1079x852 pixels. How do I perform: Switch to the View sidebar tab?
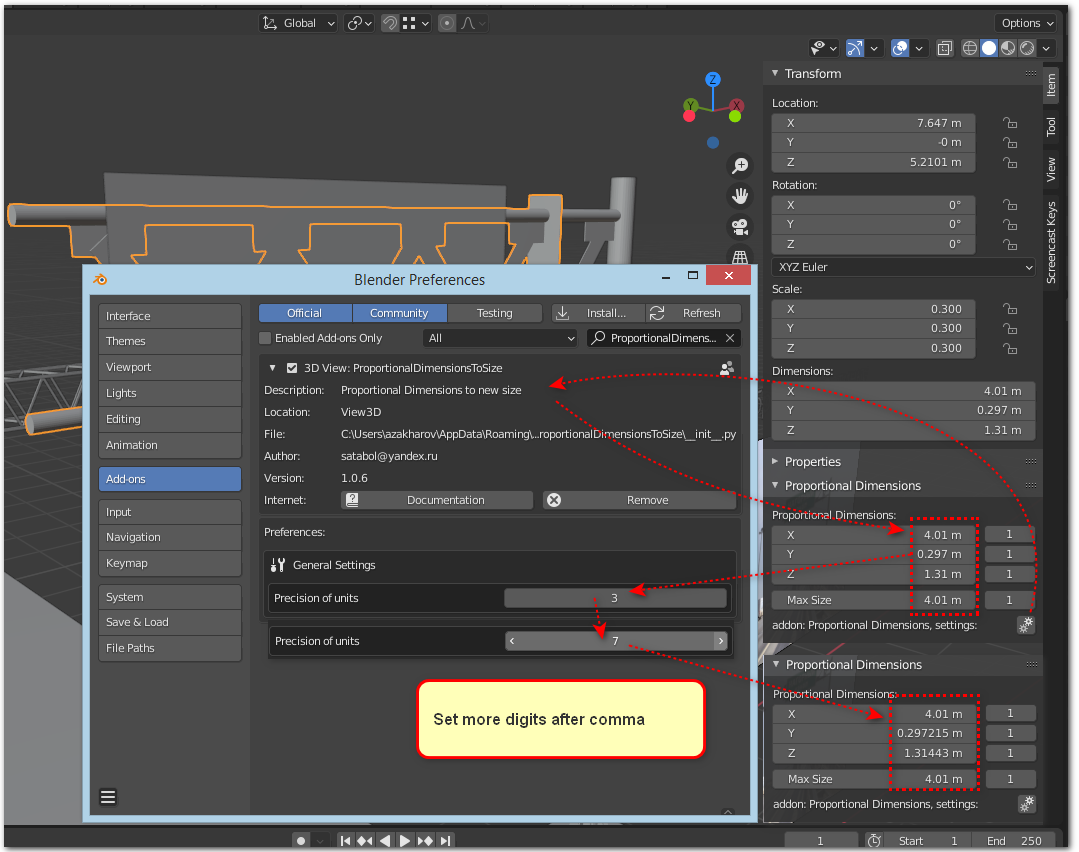pyautogui.click(x=1051, y=169)
